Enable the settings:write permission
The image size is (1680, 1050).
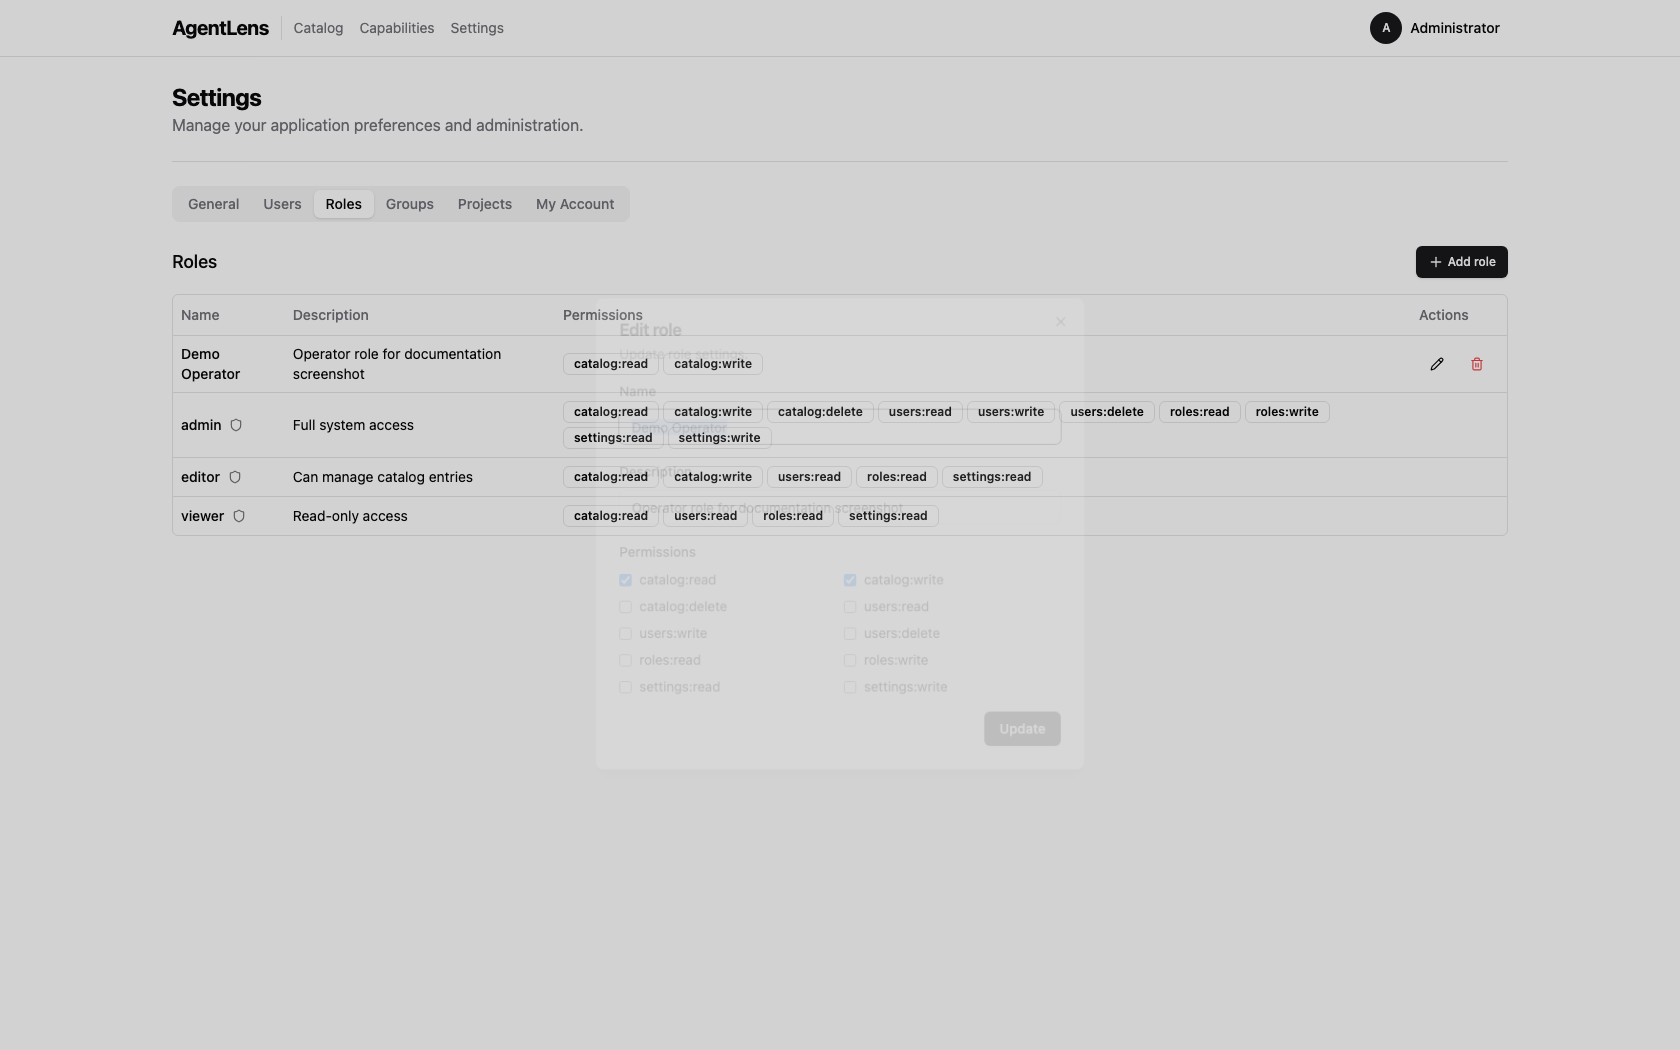pyautogui.click(x=849, y=687)
